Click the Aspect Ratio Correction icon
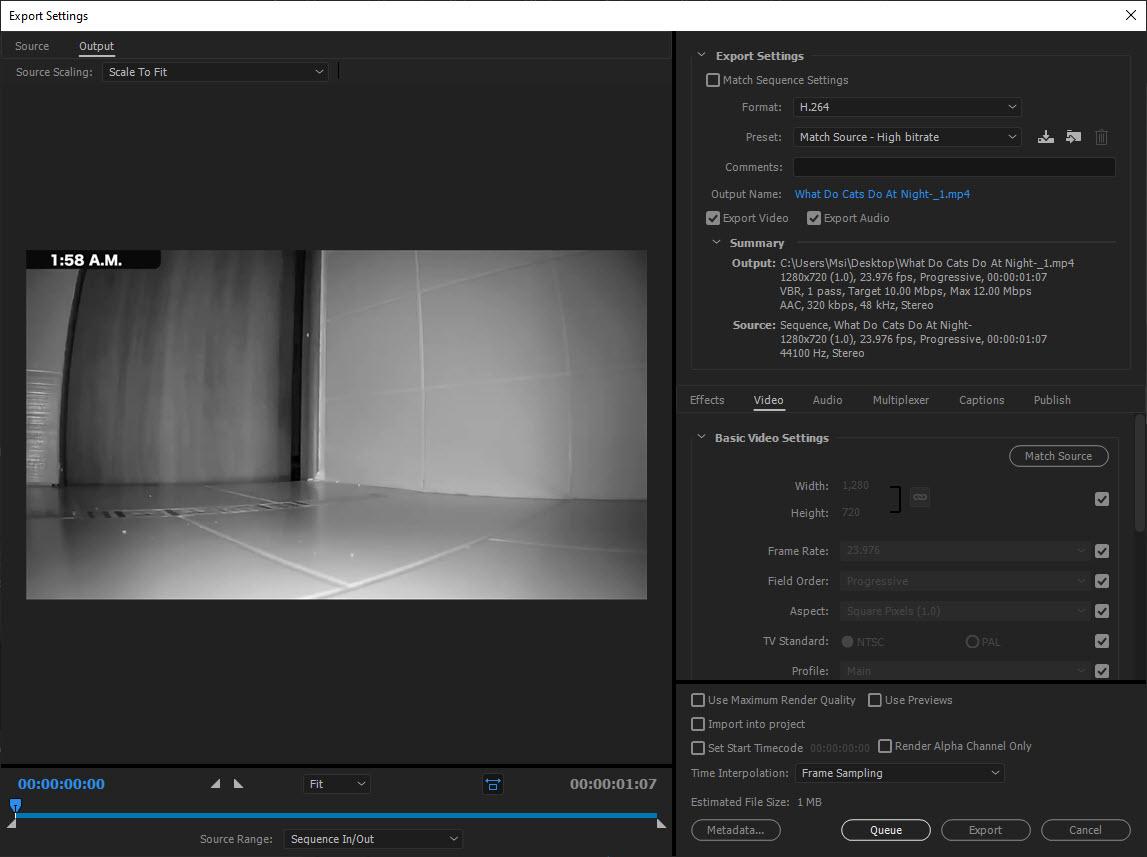Screen dimensions: 1147x857 pyautogui.click(x=493, y=785)
